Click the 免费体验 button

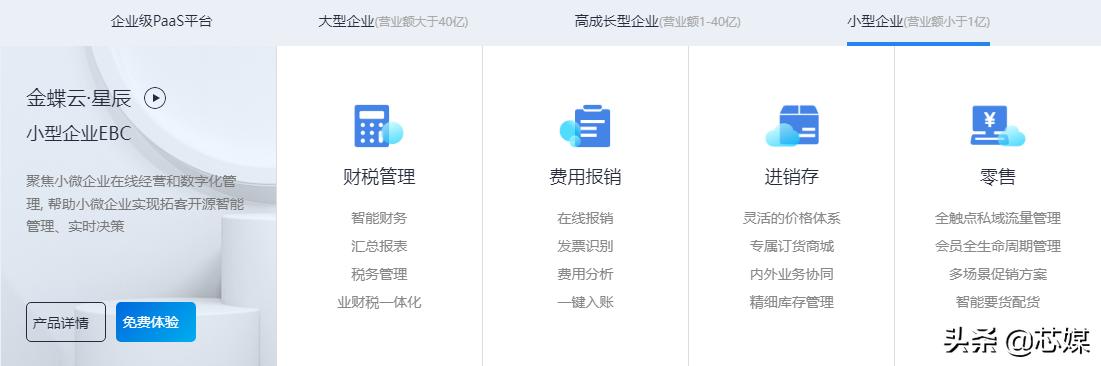(156, 322)
